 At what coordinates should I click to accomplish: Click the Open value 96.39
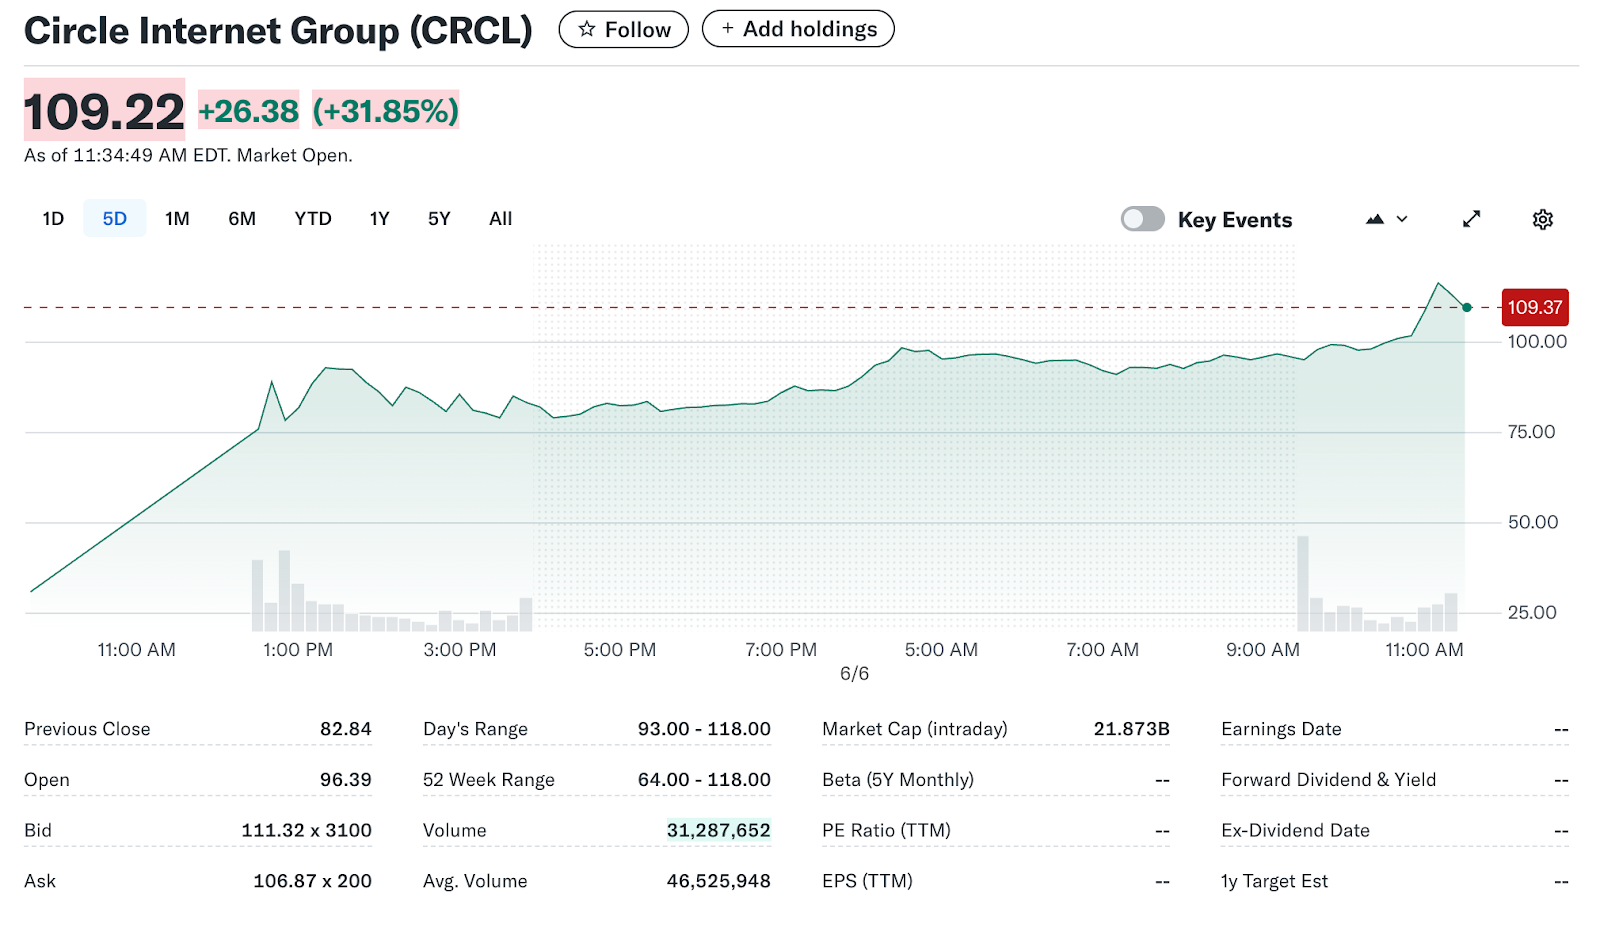(345, 780)
